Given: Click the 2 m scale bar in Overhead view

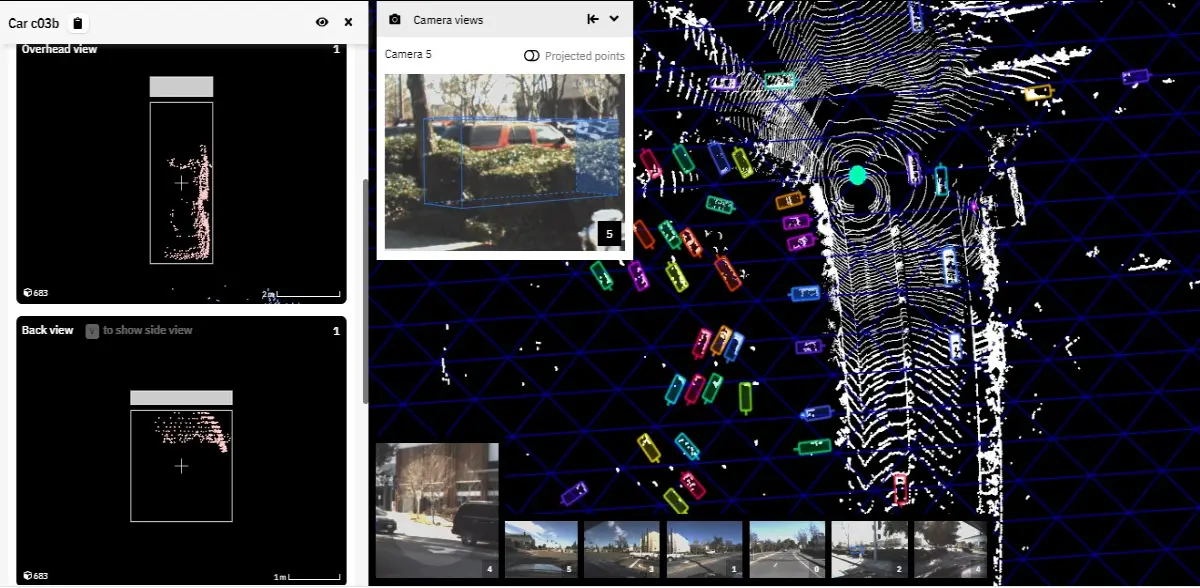Looking at the screenshot, I should click(302, 294).
